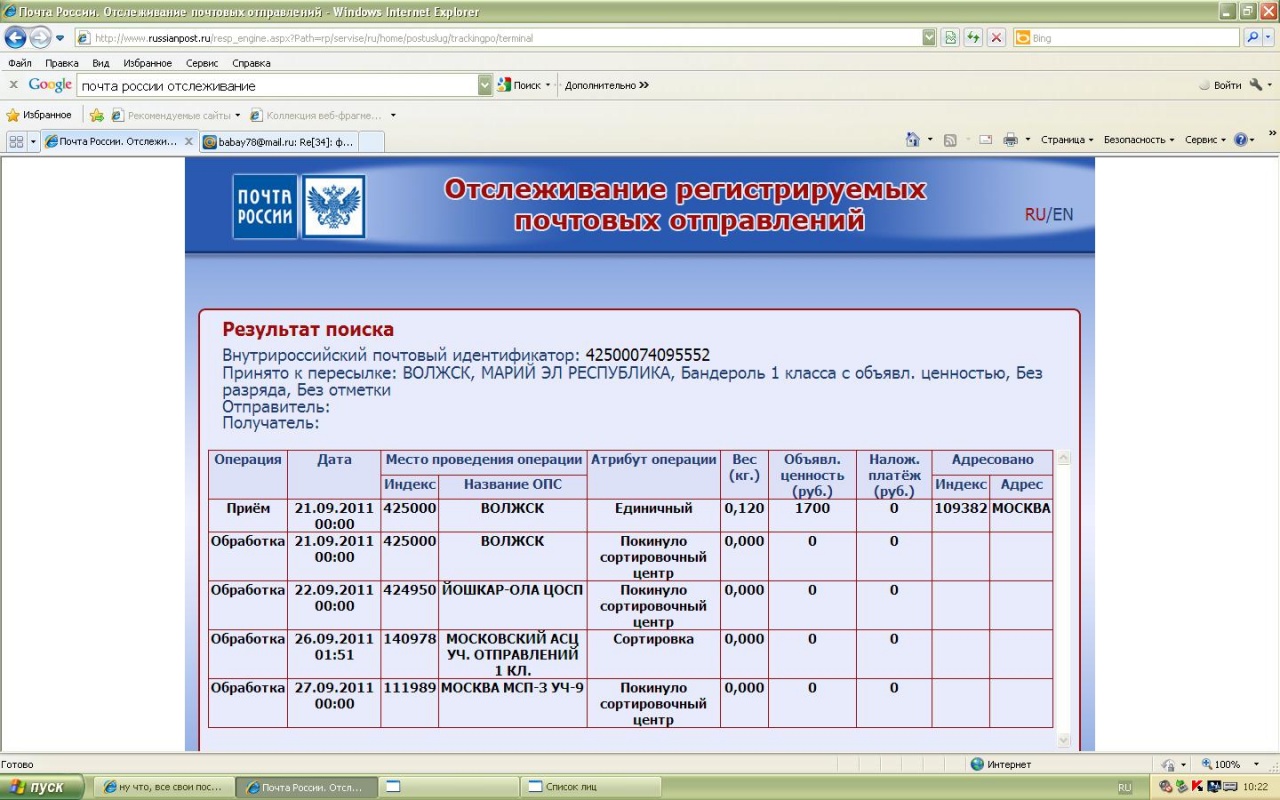Open the Избранное menu
This screenshot has width=1280, height=800.
147,63
